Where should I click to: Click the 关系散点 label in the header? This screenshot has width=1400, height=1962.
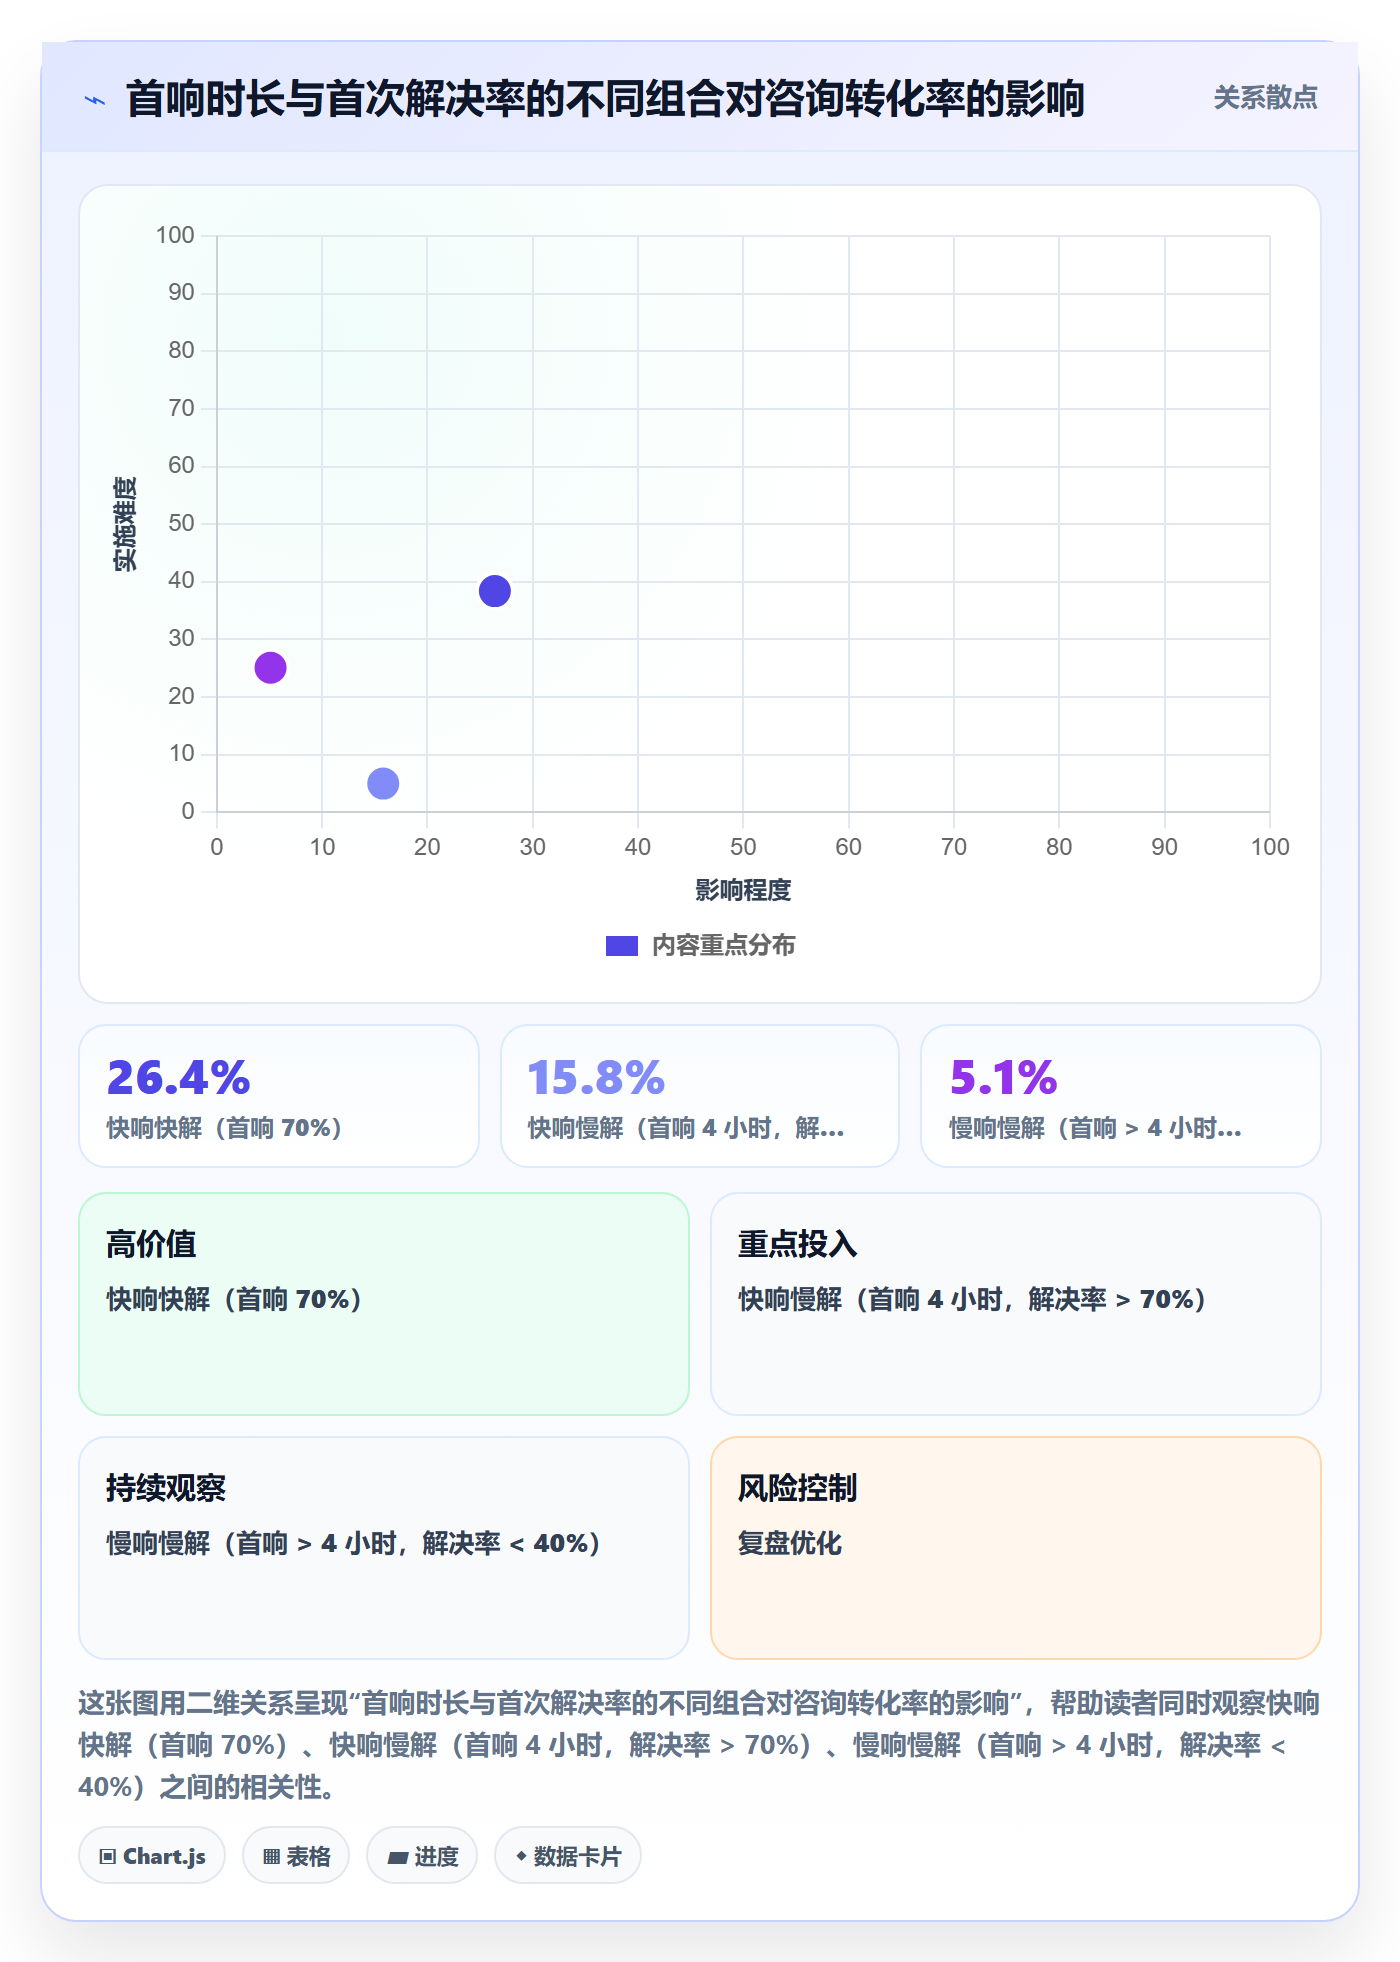coord(1265,98)
